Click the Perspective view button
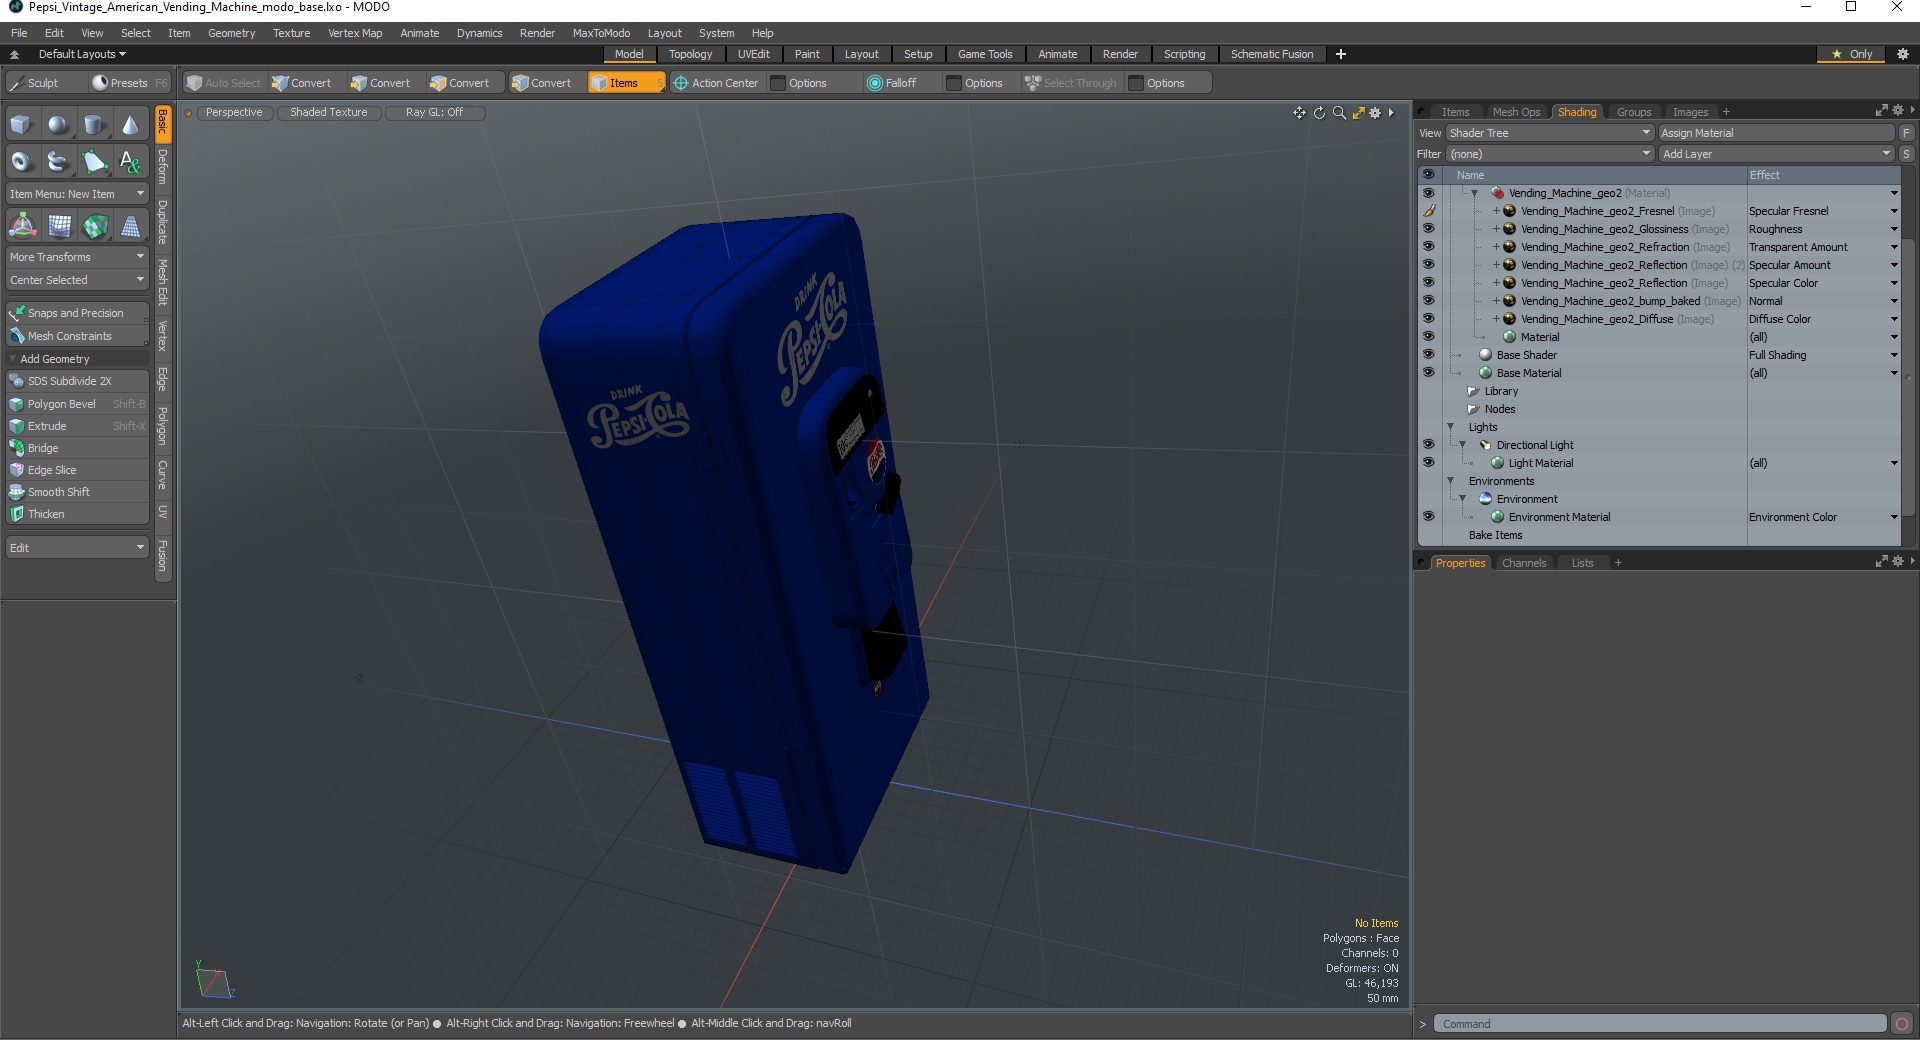The width and height of the screenshot is (1920, 1040). 234,113
